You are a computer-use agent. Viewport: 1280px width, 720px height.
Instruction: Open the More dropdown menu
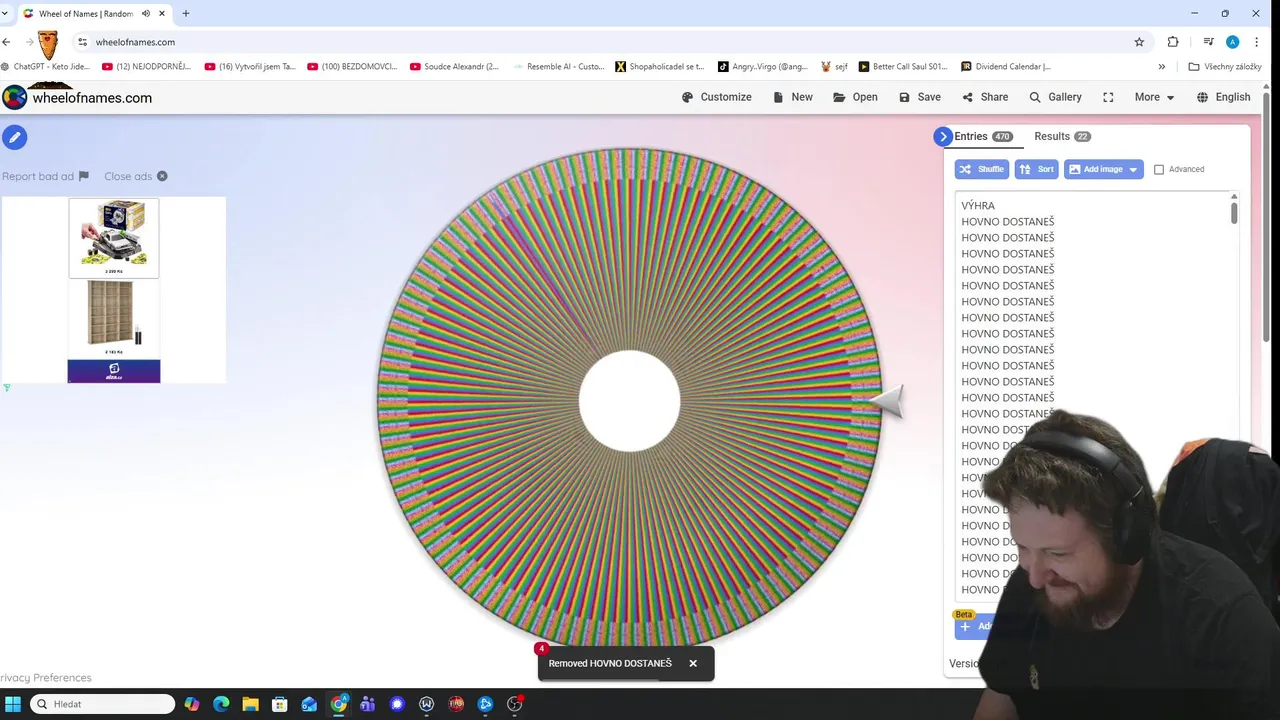tap(1154, 97)
